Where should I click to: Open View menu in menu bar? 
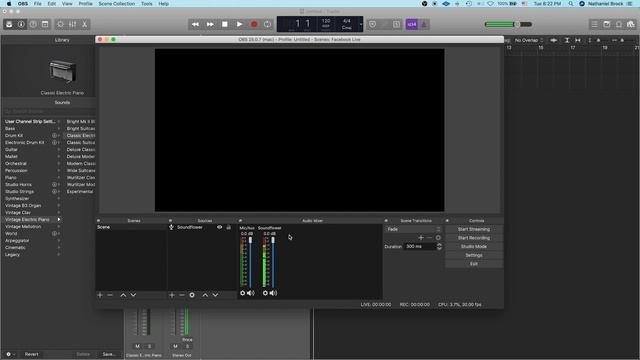67,4
